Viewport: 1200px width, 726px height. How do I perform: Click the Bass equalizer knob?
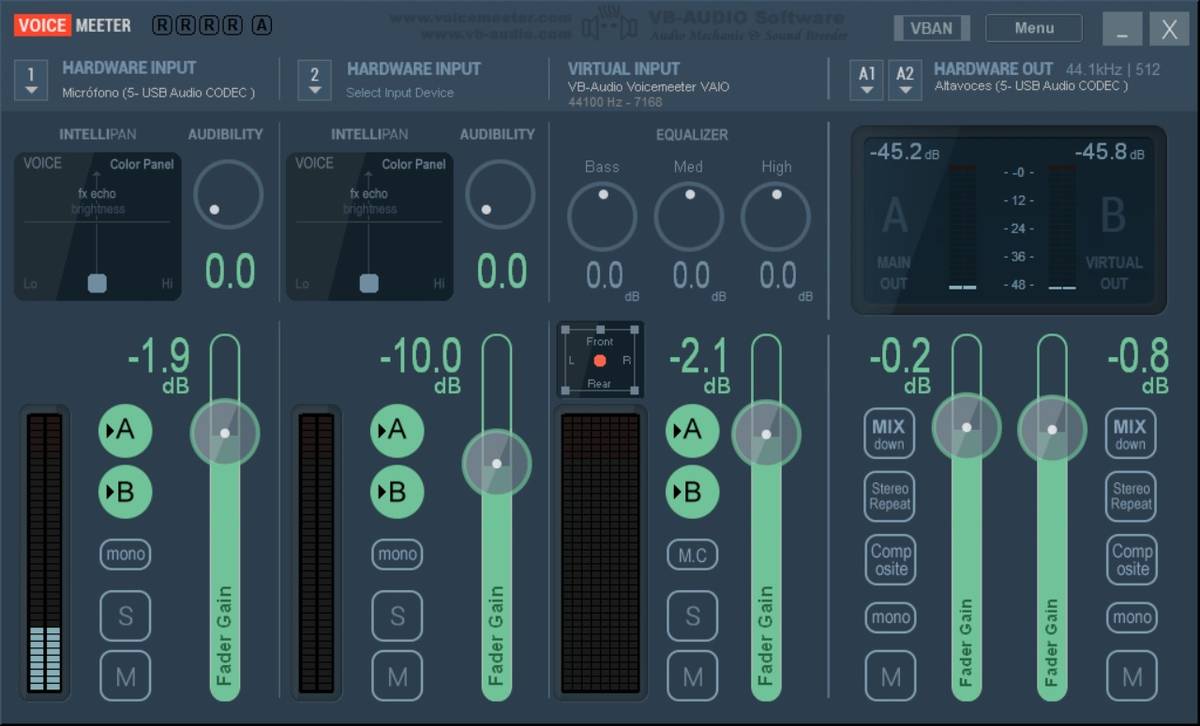[x=602, y=216]
